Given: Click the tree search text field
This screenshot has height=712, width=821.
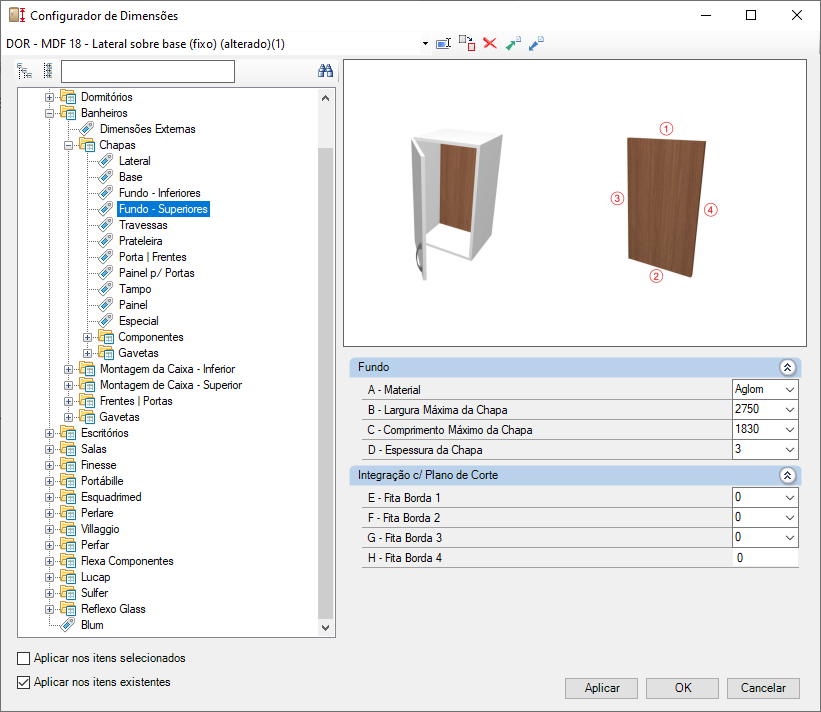Looking at the screenshot, I should 148,71.
